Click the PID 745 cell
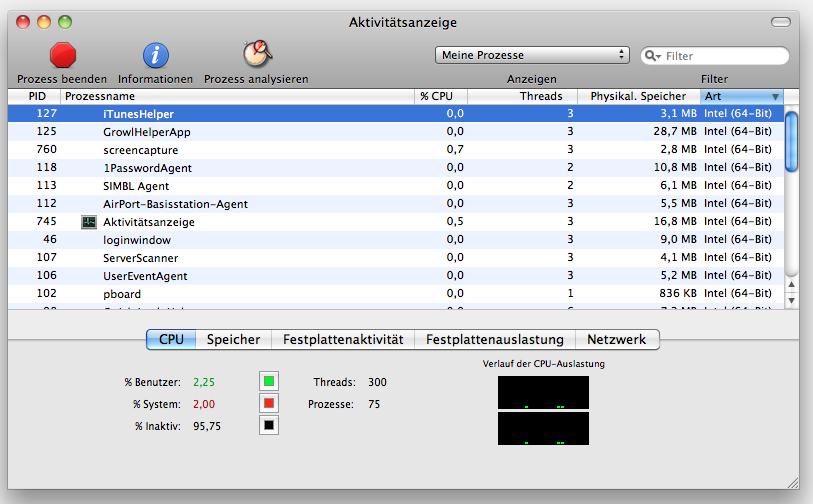813x504 pixels. pos(47,221)
